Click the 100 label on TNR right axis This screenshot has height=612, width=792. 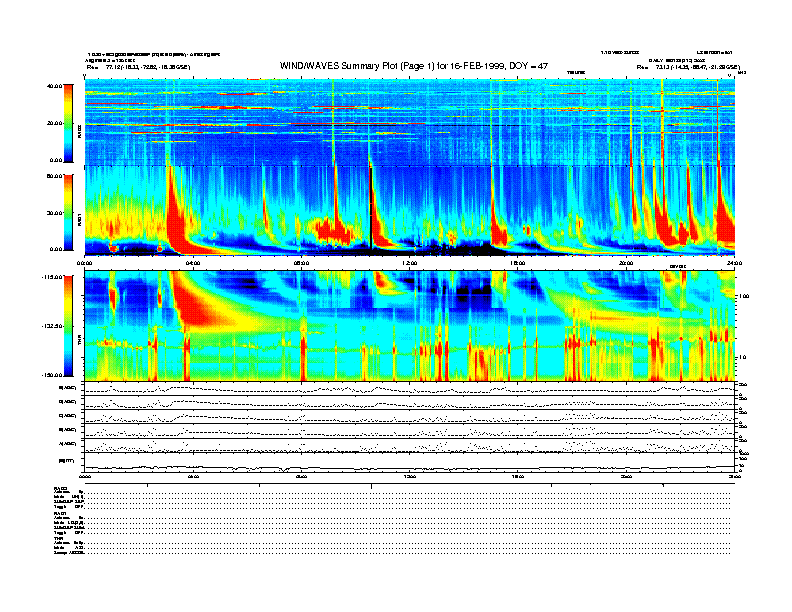pos(744,296)
